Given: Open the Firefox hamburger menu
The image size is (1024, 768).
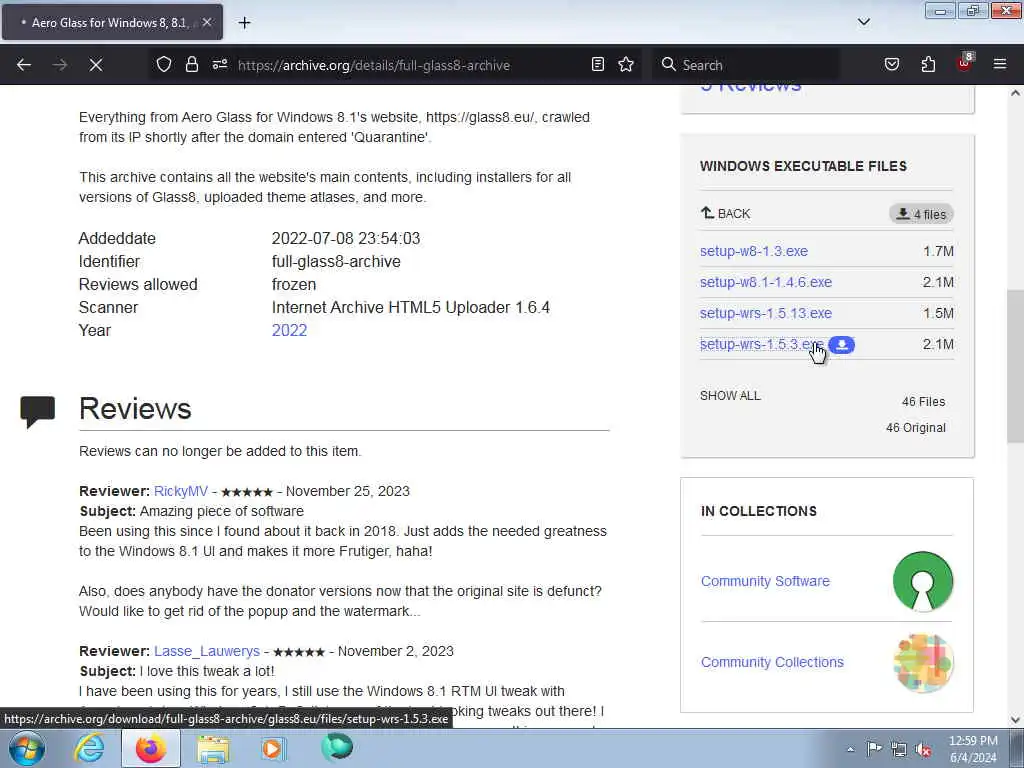Looking at the screenshot, I should click(x=1000, y=64).
